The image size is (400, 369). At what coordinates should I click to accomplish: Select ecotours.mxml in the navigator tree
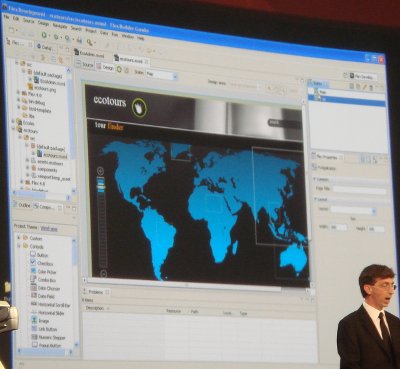coord(52,155)
